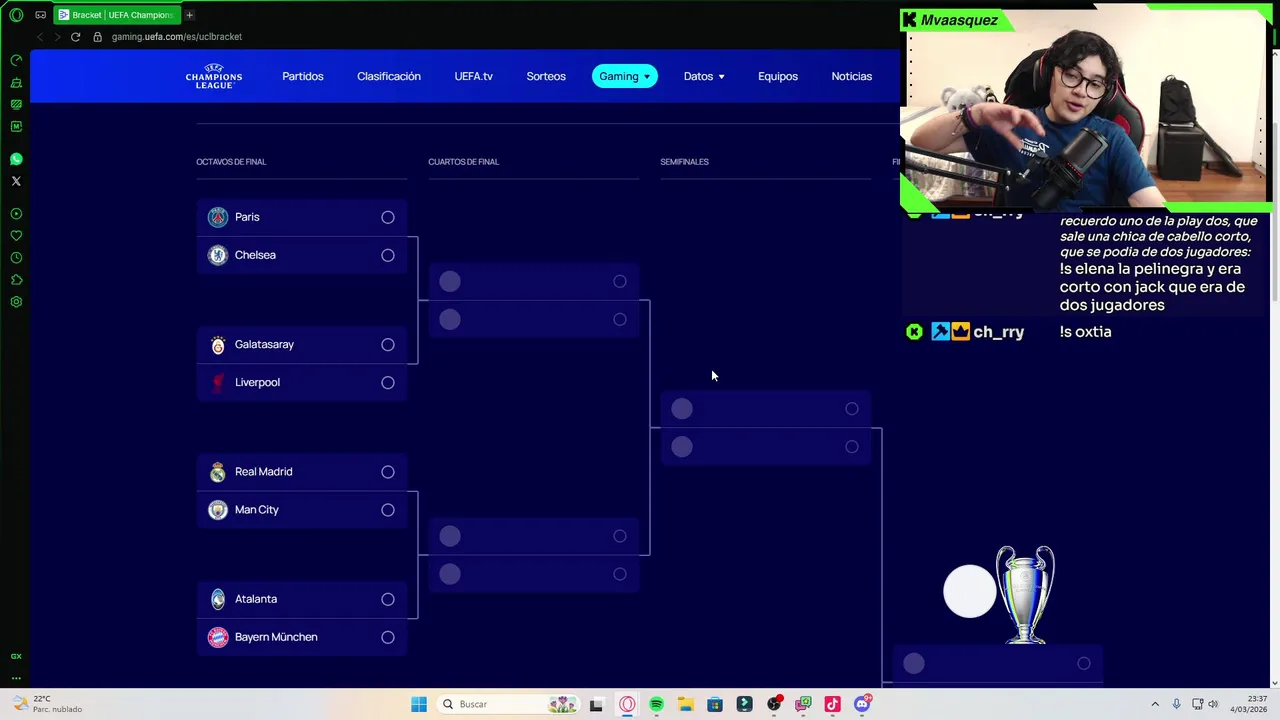Screen dimensions: 1280x720
Task: Click the UEFA Champions League logo
Action: tap(214, 76)
